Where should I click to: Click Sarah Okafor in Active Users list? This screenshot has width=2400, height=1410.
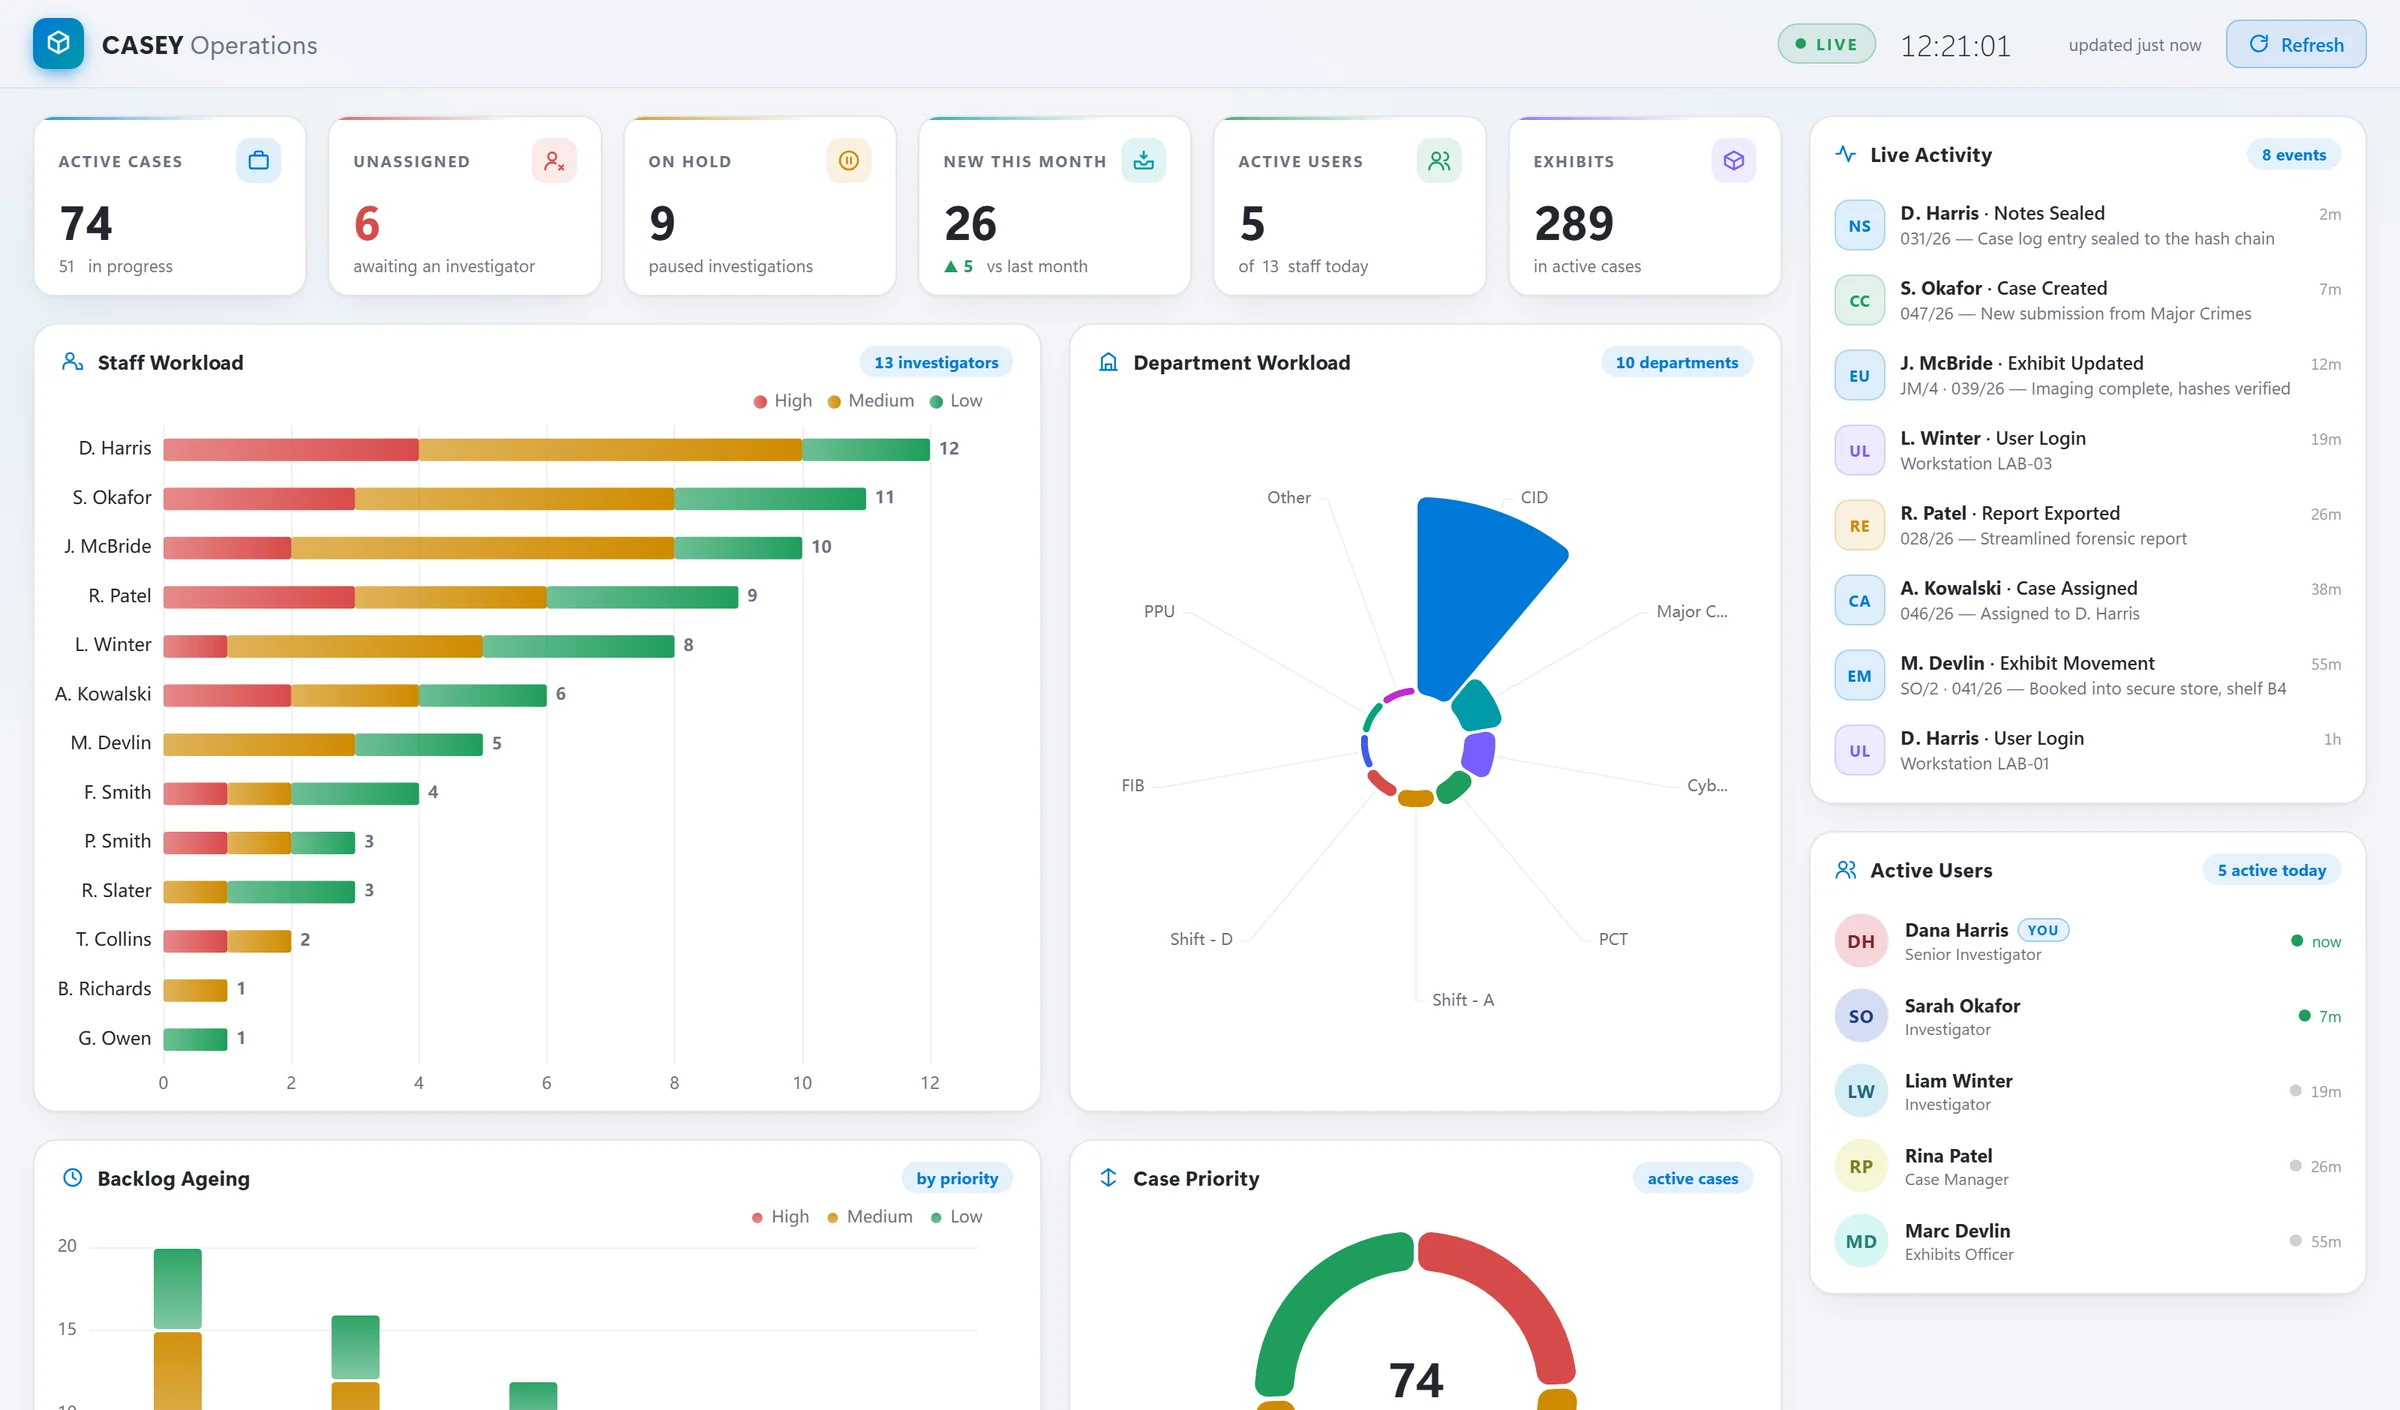point(2088,1017)
